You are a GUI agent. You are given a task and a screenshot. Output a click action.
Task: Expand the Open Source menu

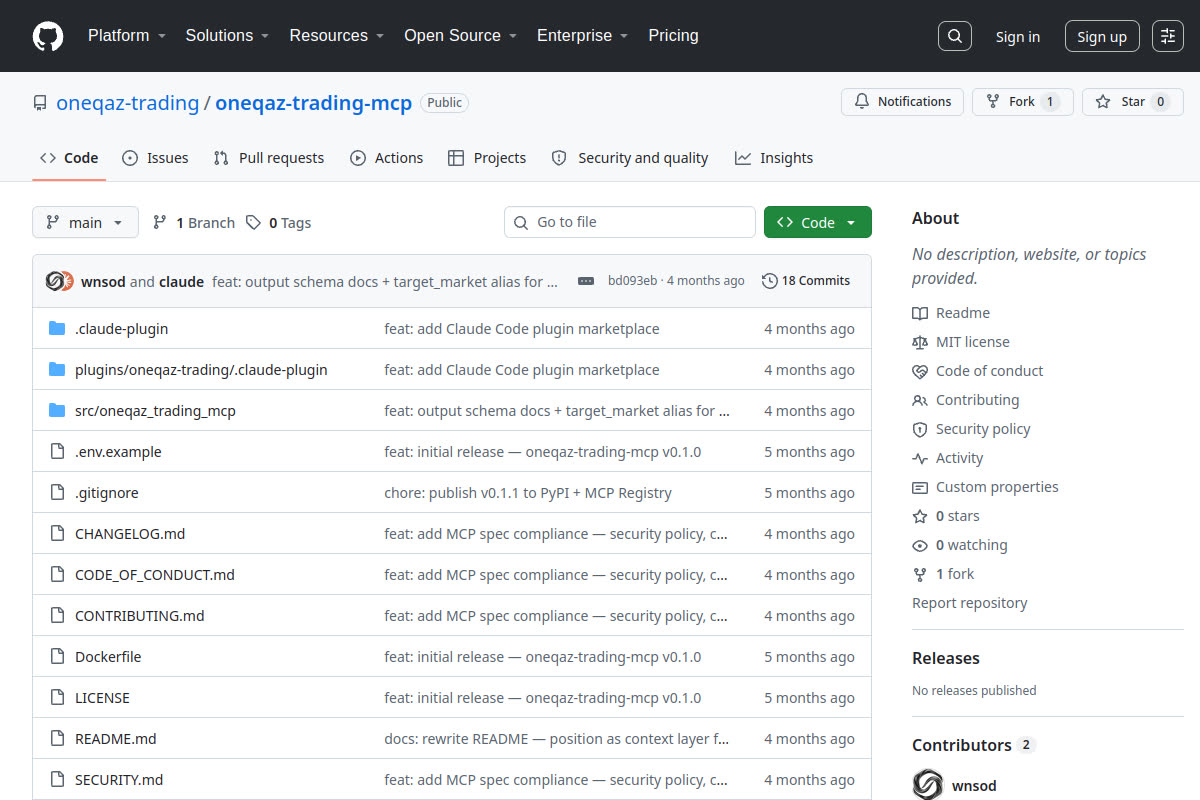pyautogui.click(x=460, y=35)
